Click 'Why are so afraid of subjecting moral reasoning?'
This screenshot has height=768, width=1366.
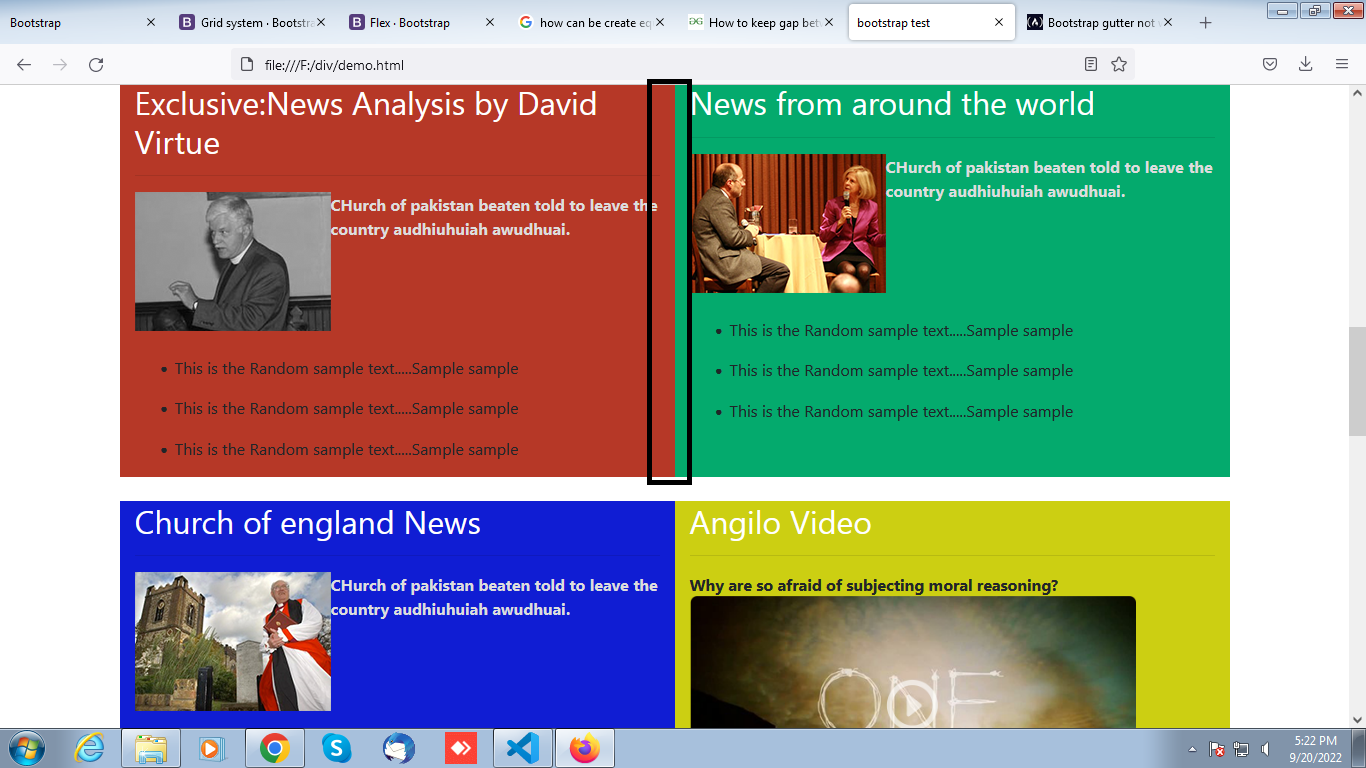point(874,586)
